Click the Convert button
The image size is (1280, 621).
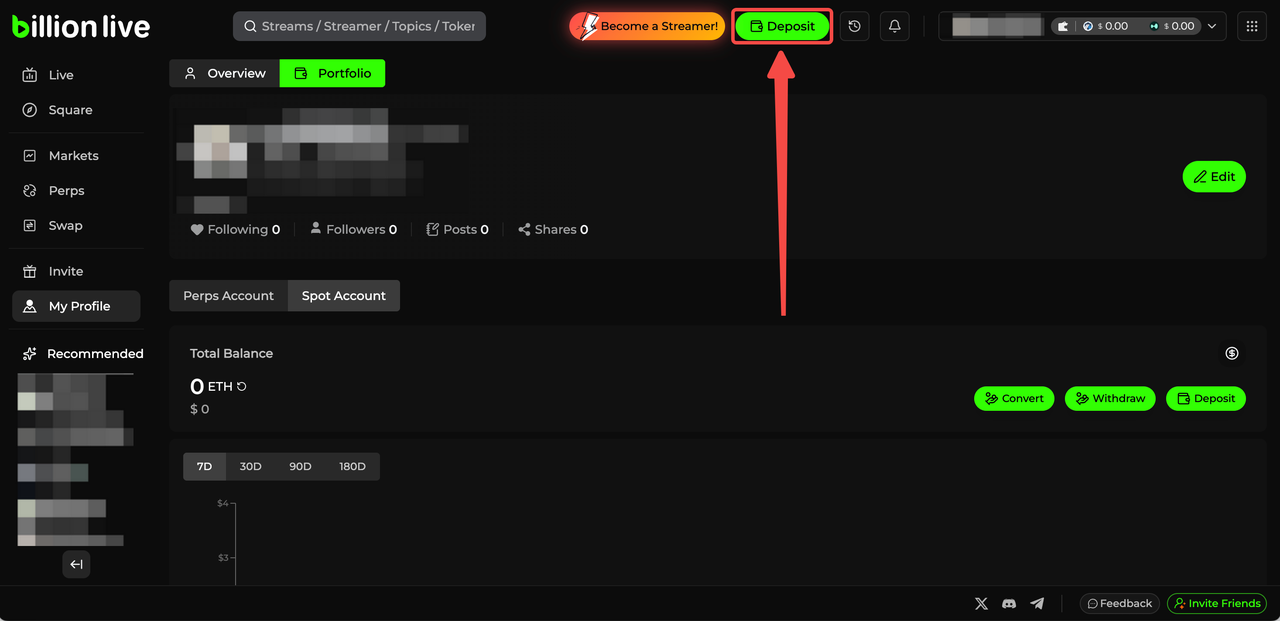[x=1013, y=398]
